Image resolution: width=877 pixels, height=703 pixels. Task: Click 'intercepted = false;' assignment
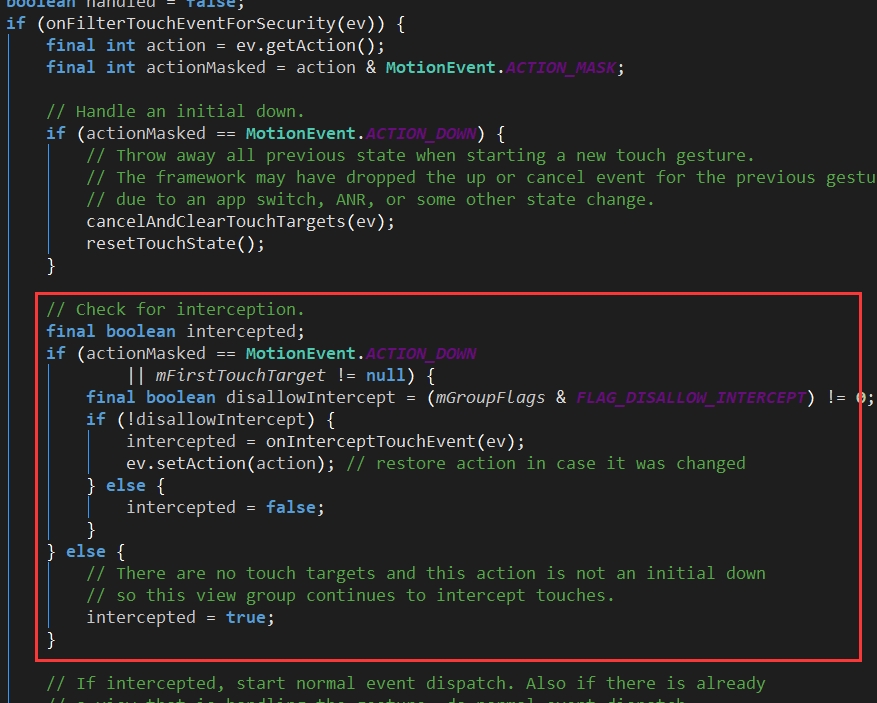click(225, 507)
